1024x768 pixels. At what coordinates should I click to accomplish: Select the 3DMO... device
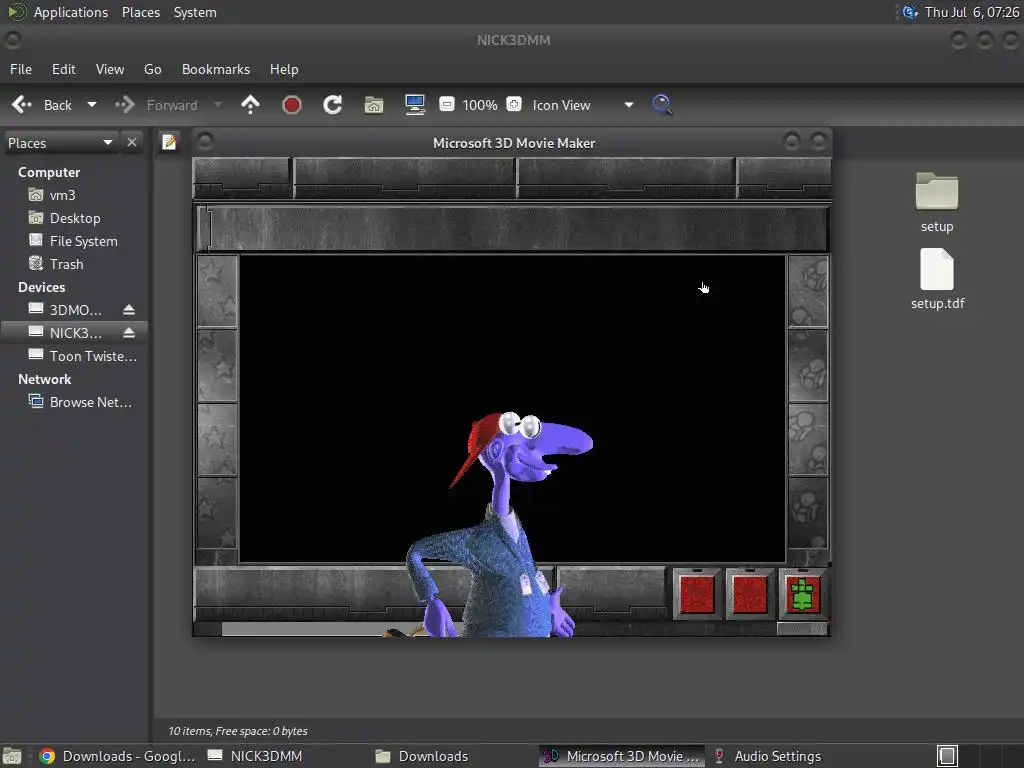point(65,310)
